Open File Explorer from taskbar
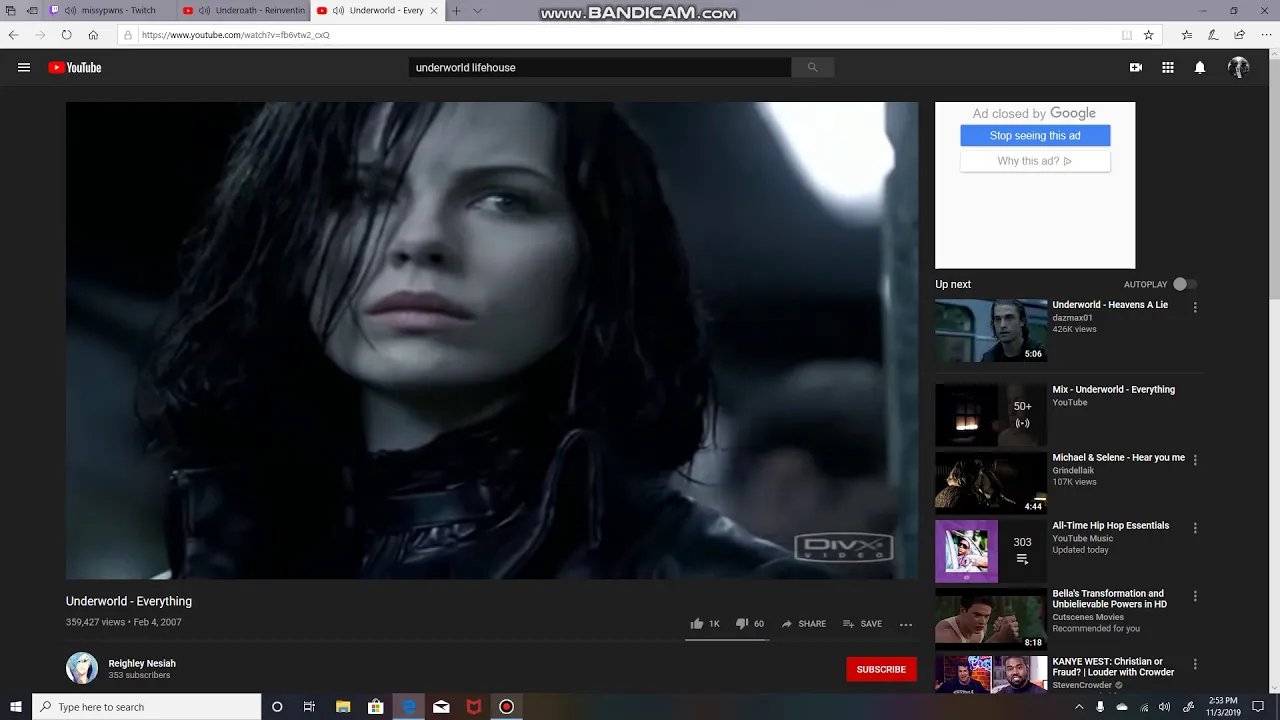Image resolution: width=1280 pixels, height=720 pixels. click(343, 707)
